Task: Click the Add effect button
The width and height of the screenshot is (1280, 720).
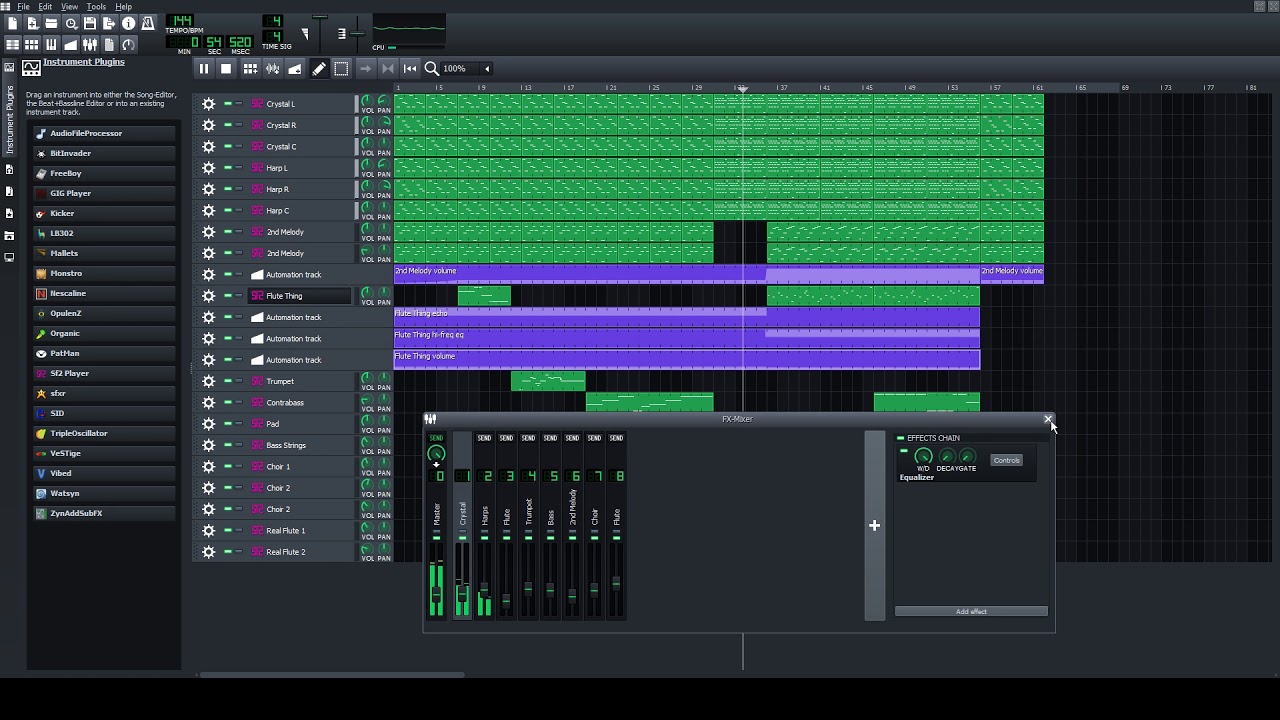Action: [971, 611]
